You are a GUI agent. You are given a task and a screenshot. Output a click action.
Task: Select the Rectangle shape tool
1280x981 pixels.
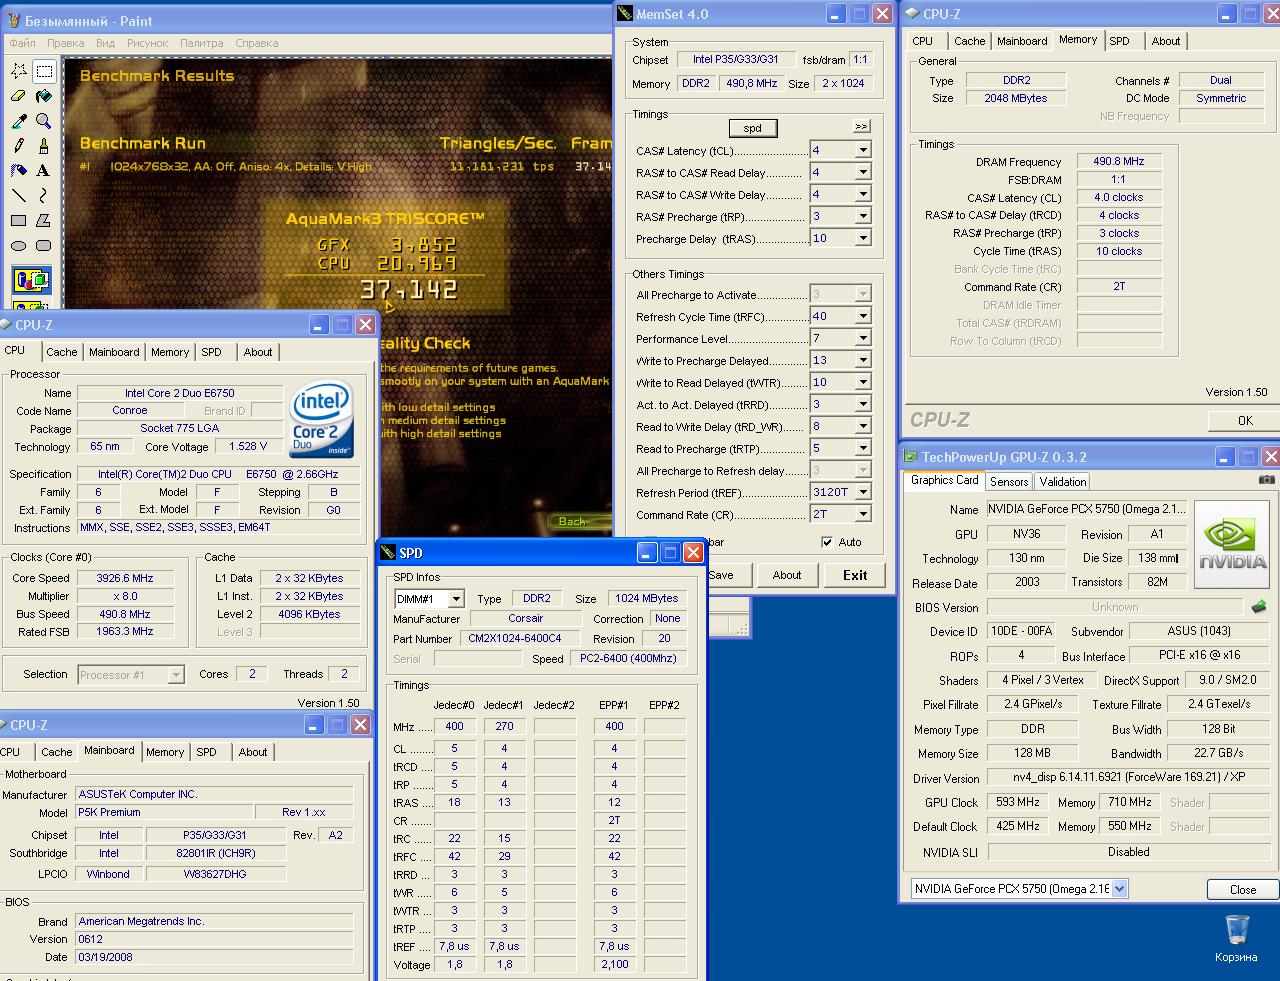[x=19, y=221]
